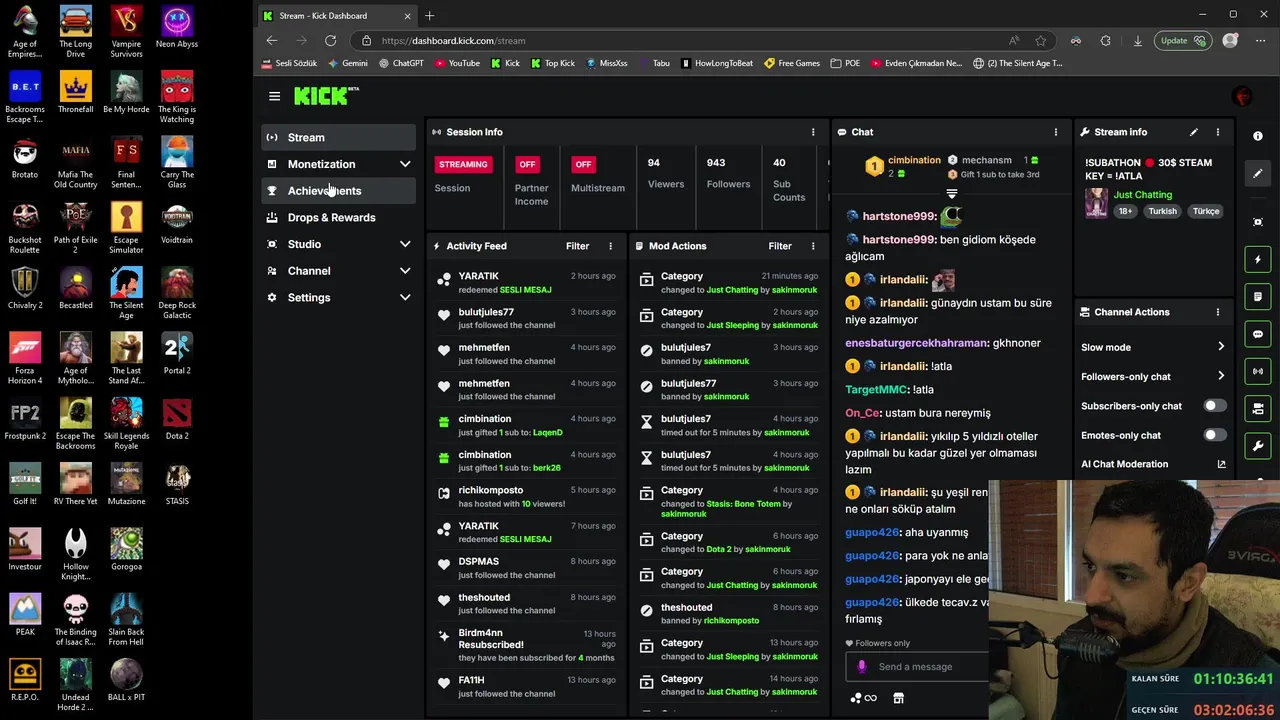This screenshot has height=720, width=1280.
Task: Open browser downloads icon
Action: point(1137,41)
